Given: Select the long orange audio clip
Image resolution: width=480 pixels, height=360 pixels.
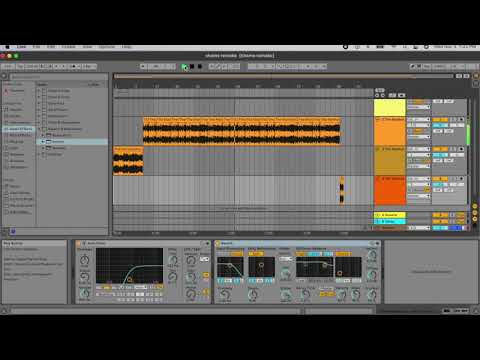Looking at the screenshot, I should (x=242, y=131).
